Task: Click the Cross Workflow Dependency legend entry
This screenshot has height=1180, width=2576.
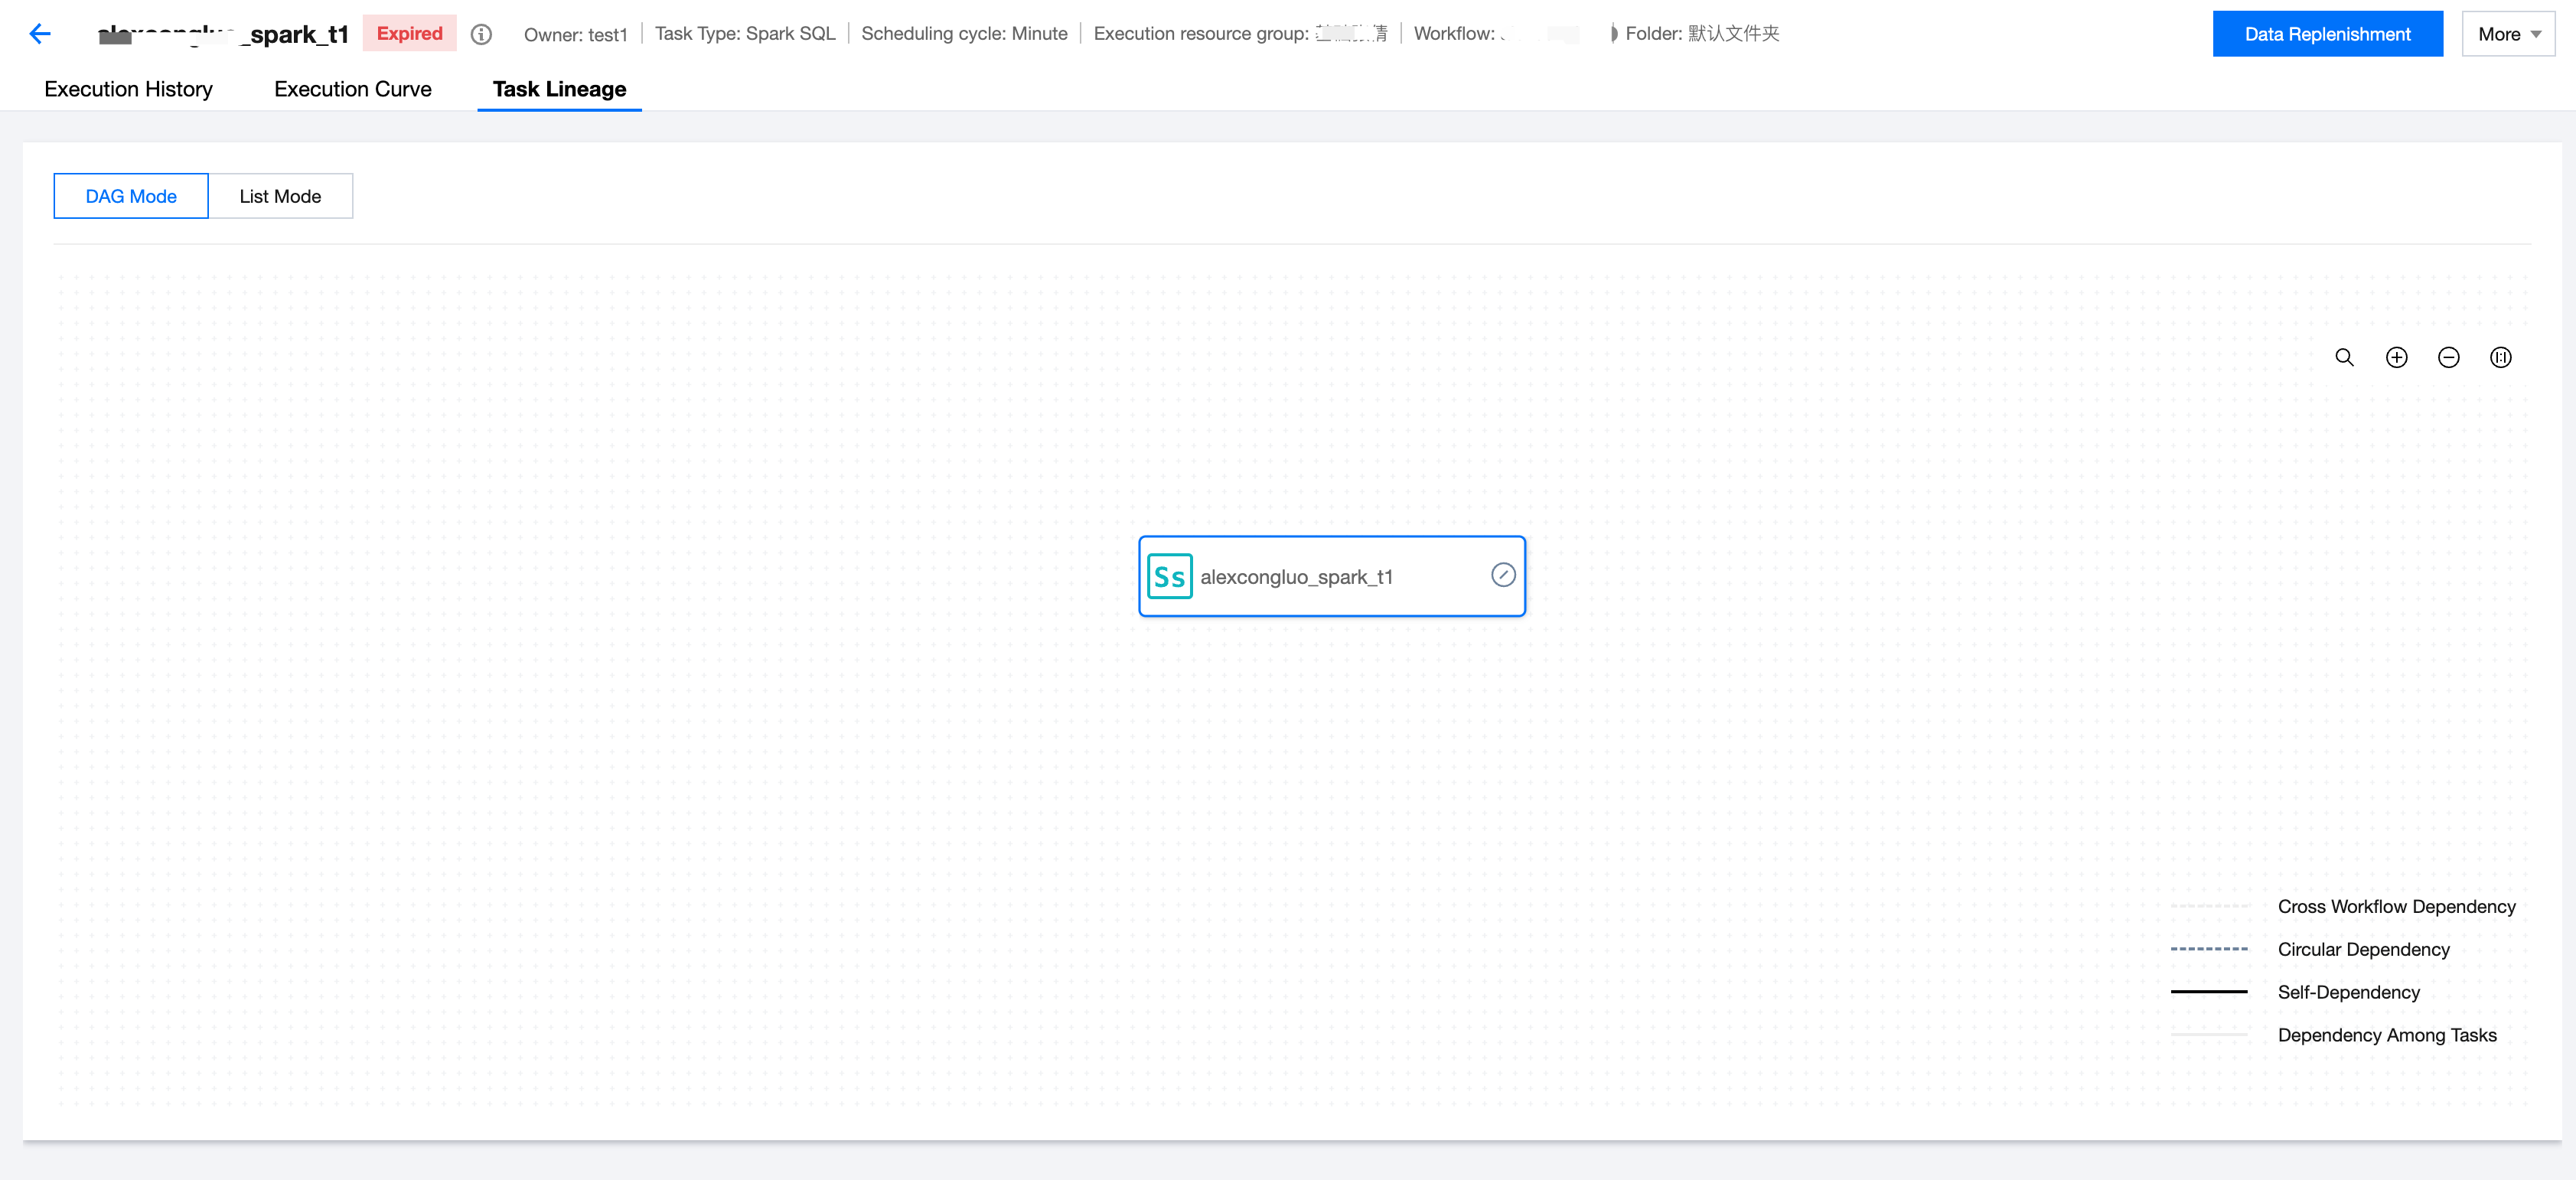Action: point(2396,906)
